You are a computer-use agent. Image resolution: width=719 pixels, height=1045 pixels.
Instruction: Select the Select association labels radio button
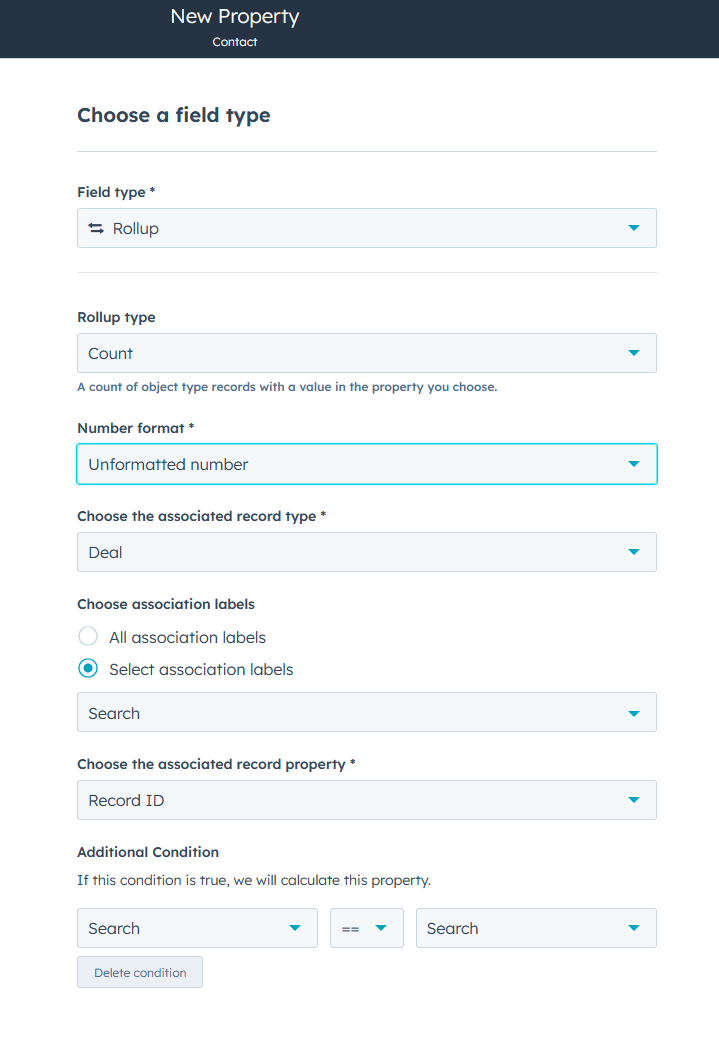(87, 668)
